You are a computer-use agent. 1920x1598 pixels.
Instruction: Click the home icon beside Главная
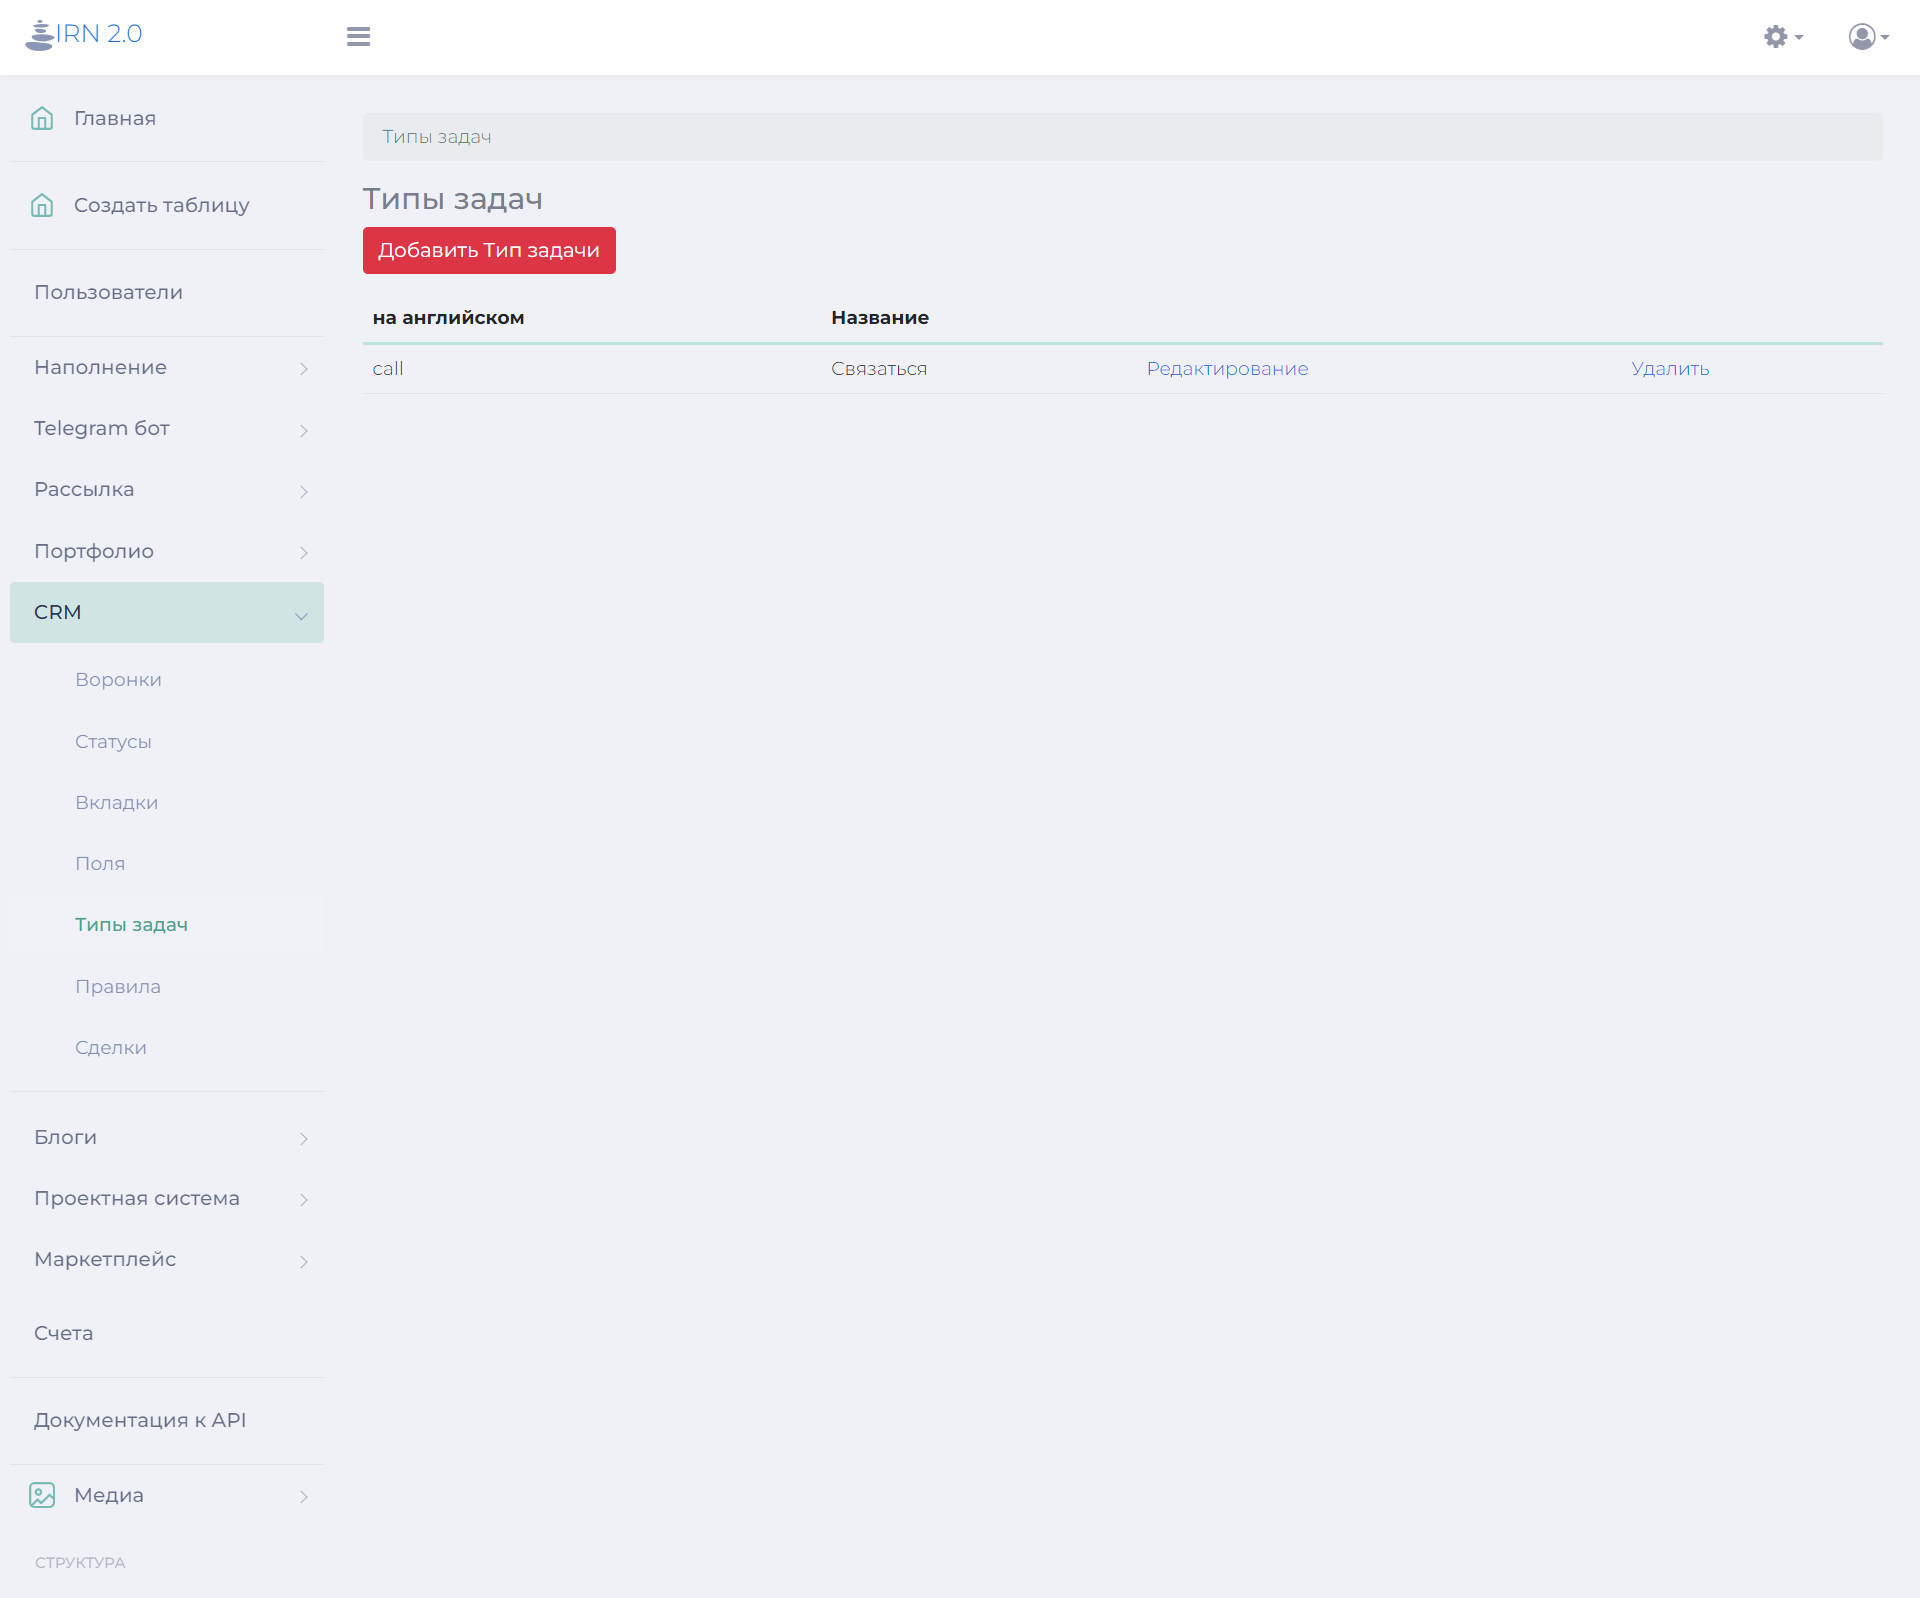[x=42, y=118]
